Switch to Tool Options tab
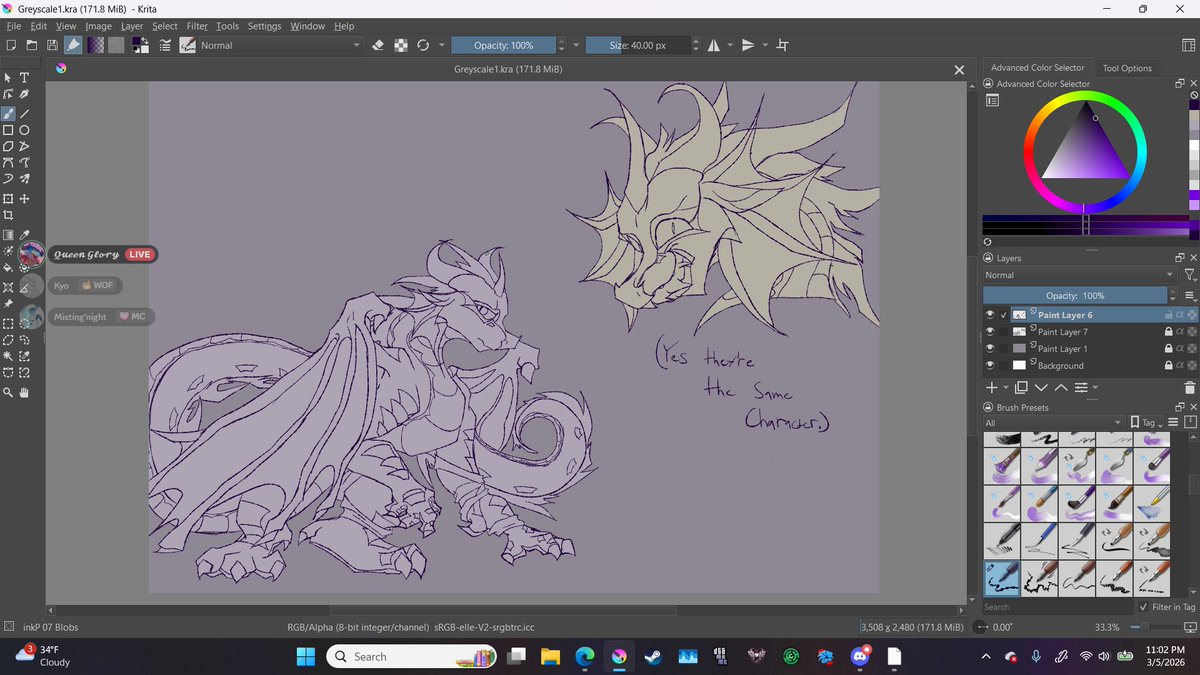This screenshot has height=675, width=1200. click(x=1127, y=68)
